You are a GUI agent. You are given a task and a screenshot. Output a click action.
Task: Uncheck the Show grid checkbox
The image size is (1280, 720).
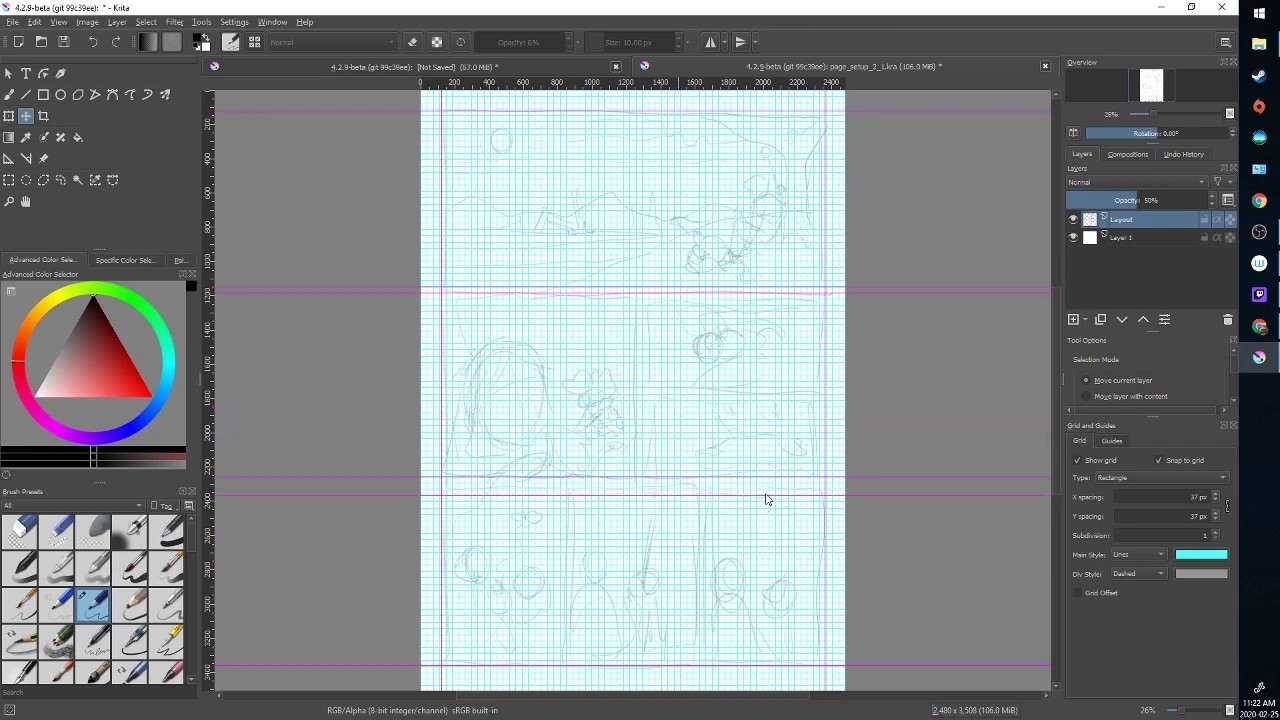[1077, 460]
